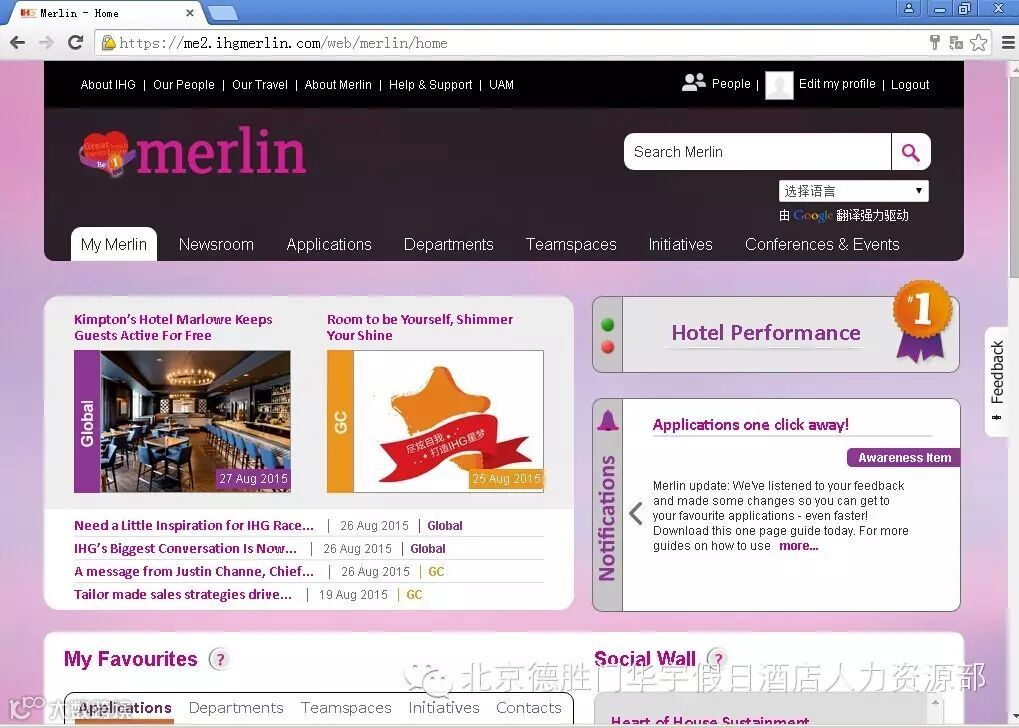Open a new browser tab
This screenshot has width=1019, height=728.
223,13
